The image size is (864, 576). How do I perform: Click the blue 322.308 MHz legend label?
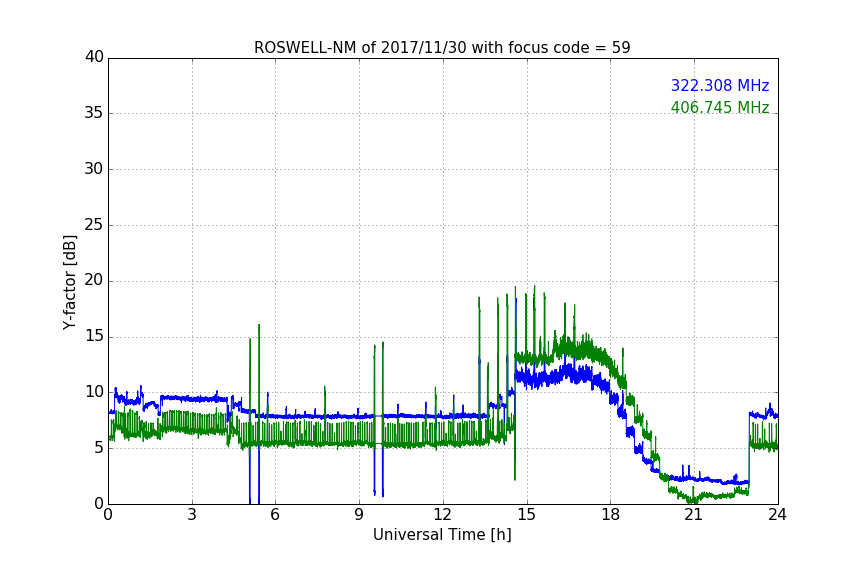[720, 85]
